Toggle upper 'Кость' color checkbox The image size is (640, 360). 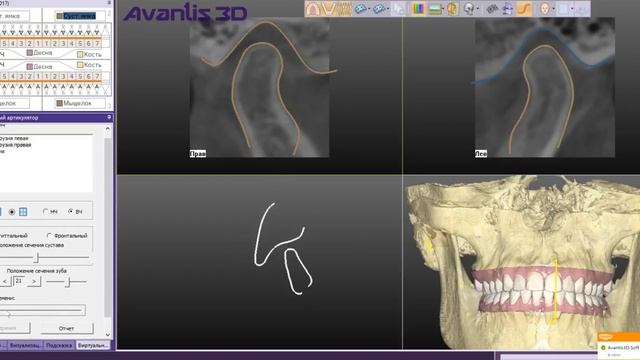(80, 54)
